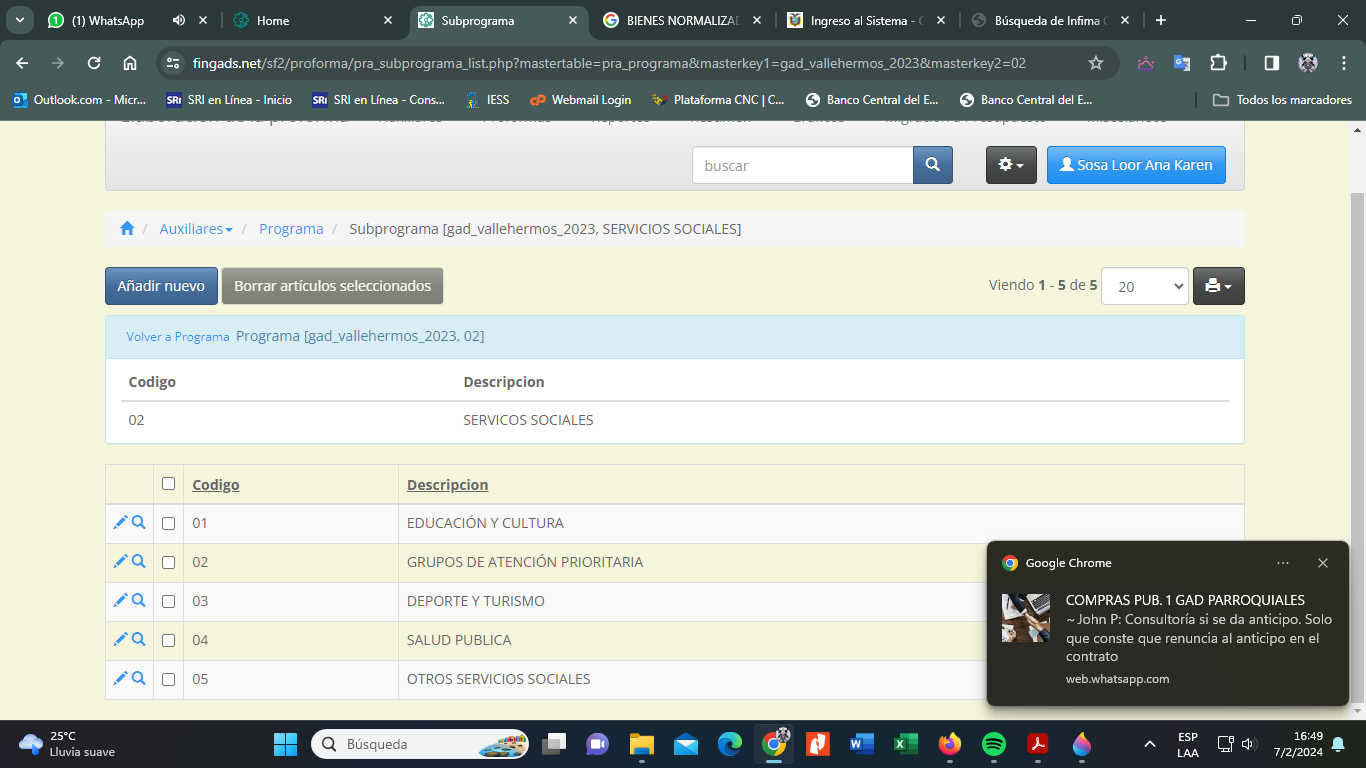Viewport: 1366px width, 768px height.
Task: Open the Auxiliares breadcrumb menu
Action: click(x=196, y=229)
